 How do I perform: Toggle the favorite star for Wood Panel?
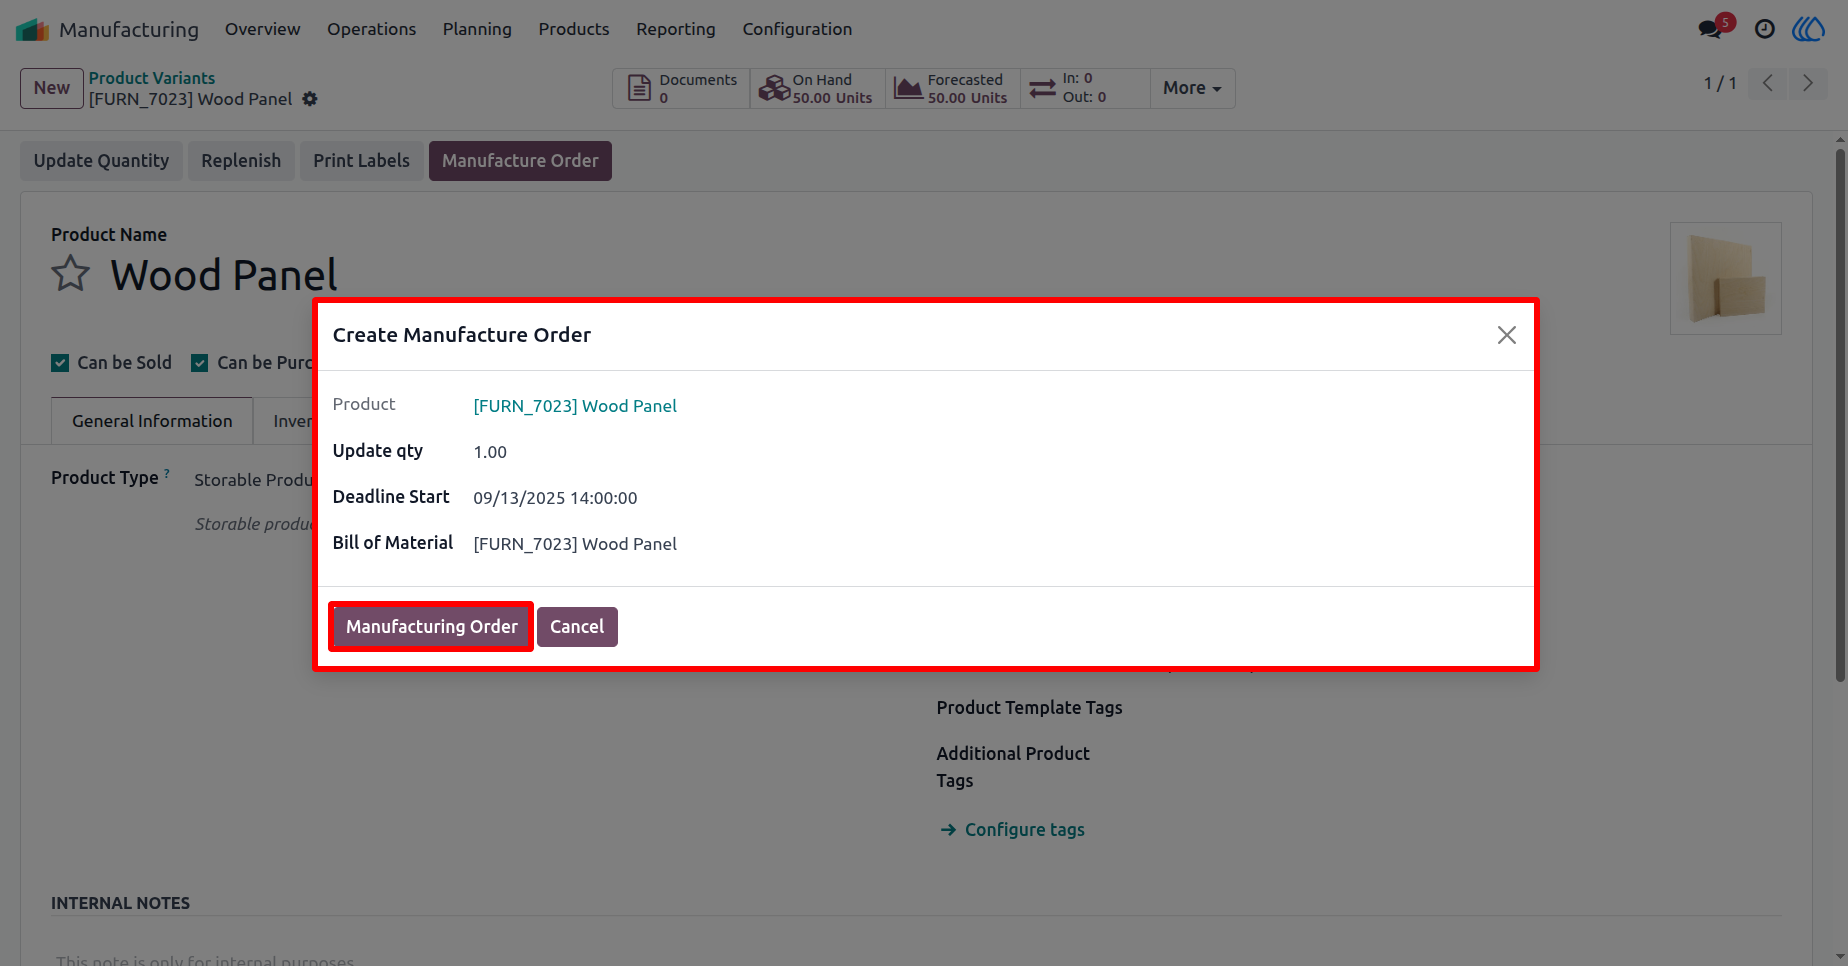pos(71,274)
